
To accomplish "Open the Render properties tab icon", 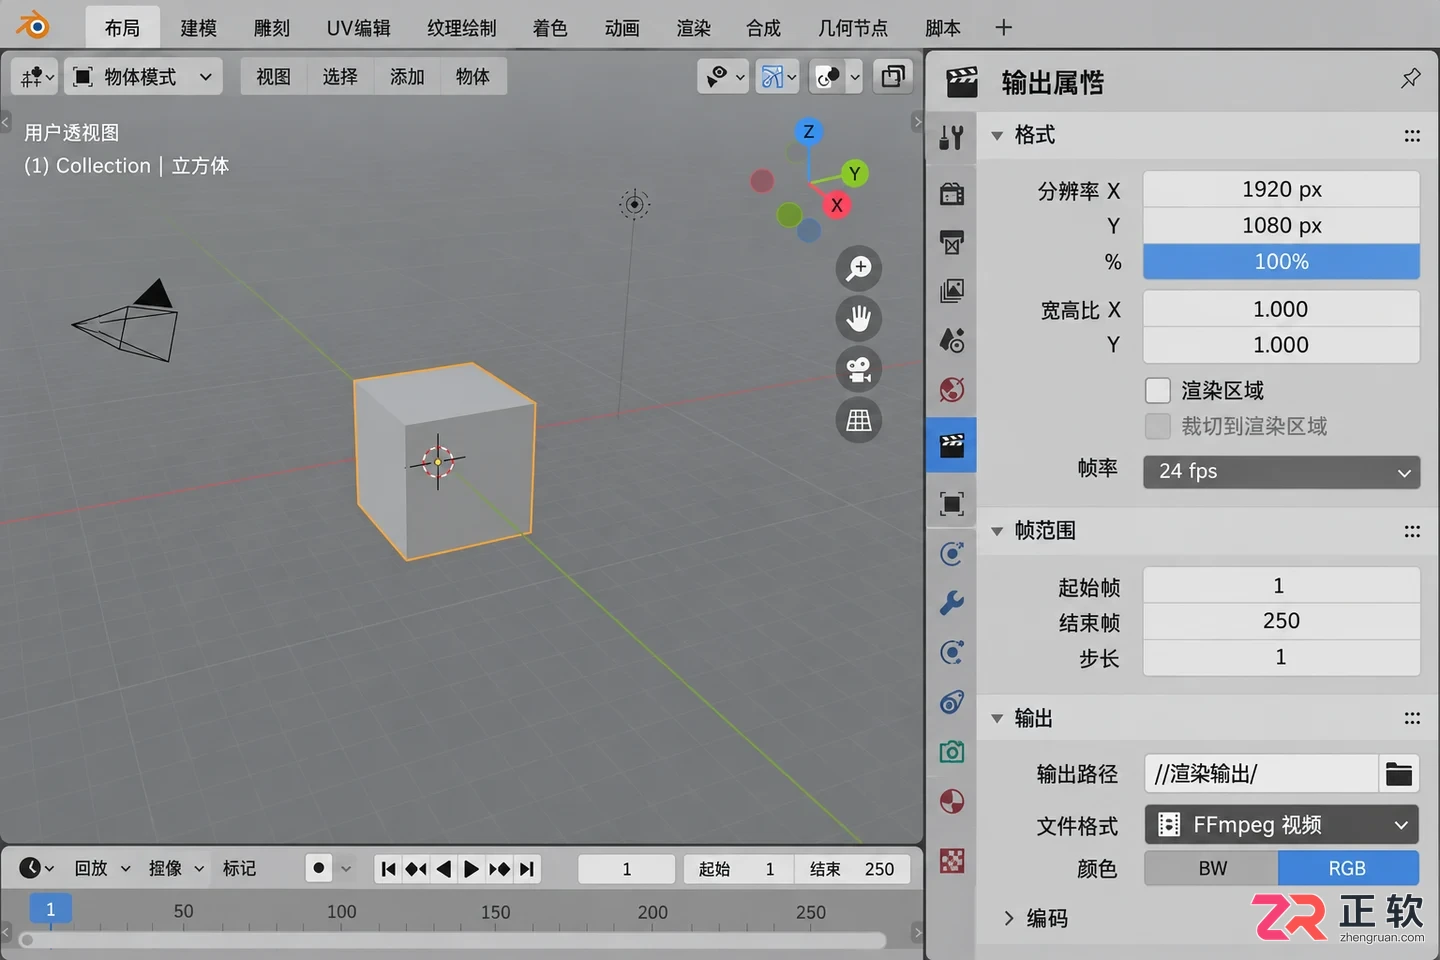I will (952, 193).
